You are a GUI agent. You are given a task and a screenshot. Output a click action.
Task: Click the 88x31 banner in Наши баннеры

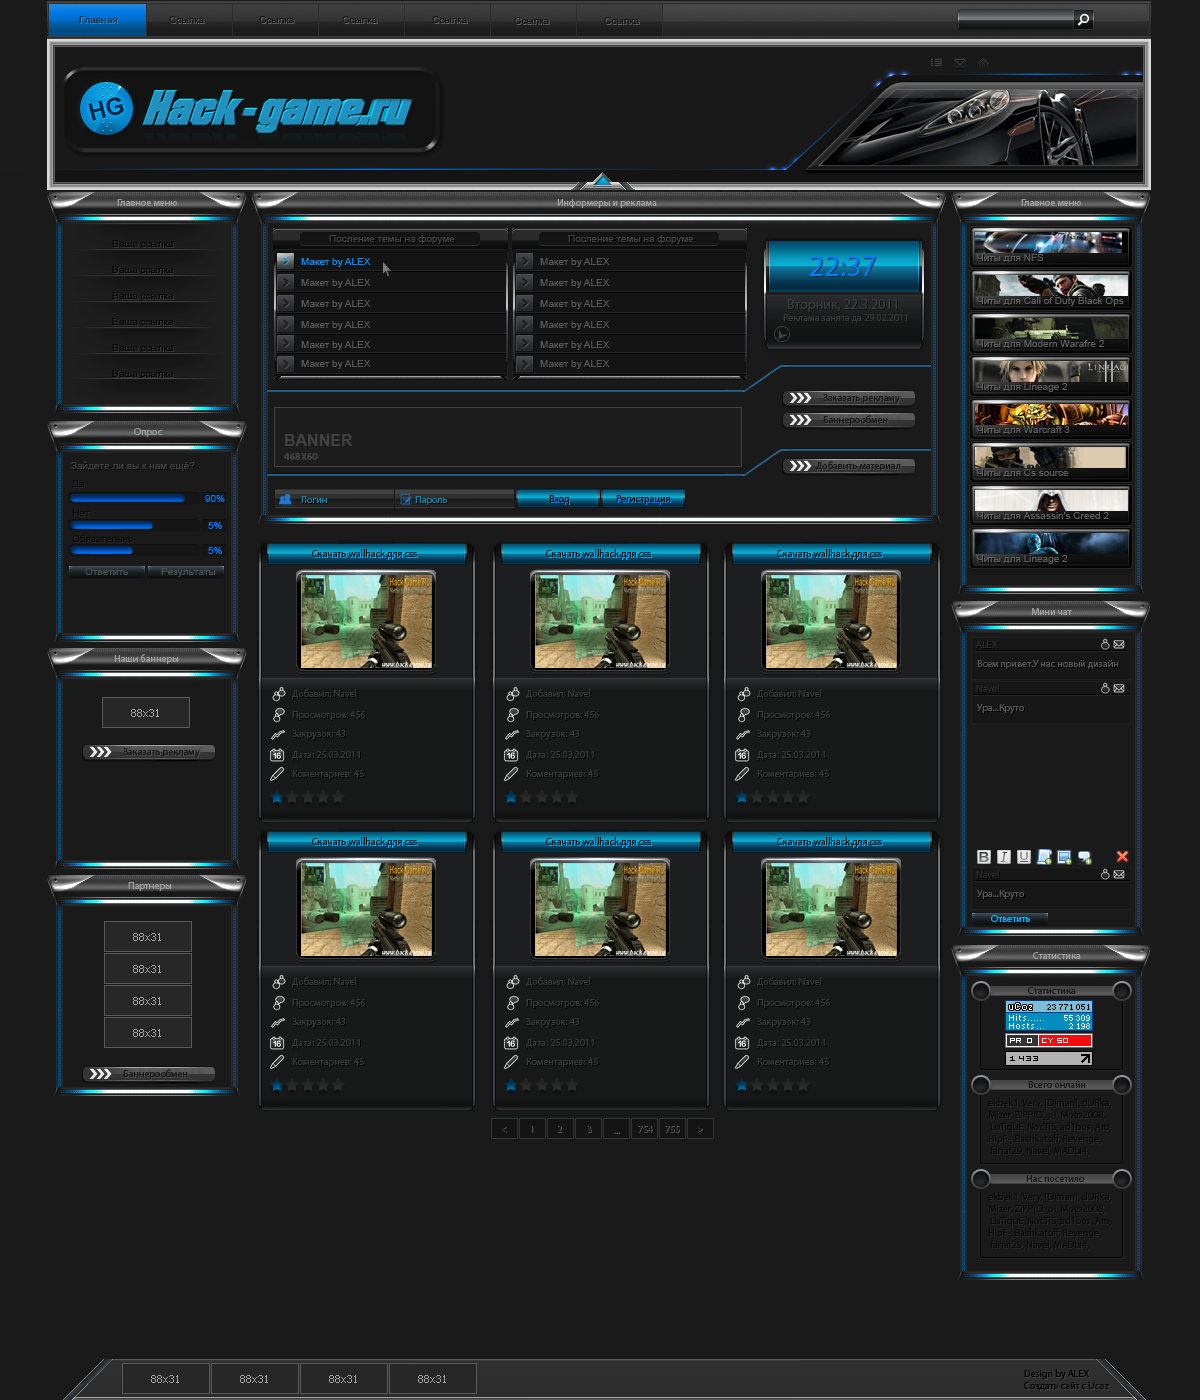coord(145,712)
